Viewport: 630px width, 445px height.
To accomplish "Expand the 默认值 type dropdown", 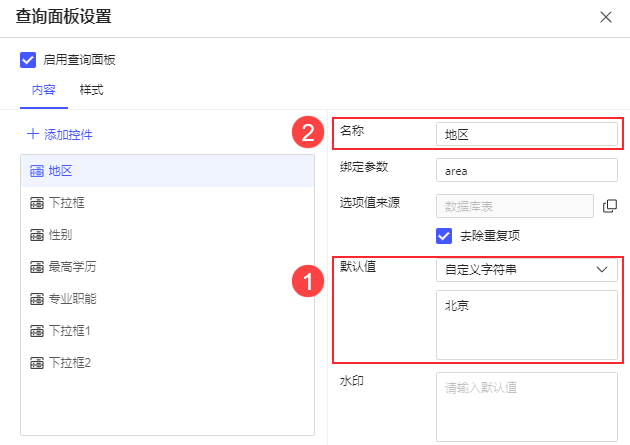I will (x=527, y=270).
